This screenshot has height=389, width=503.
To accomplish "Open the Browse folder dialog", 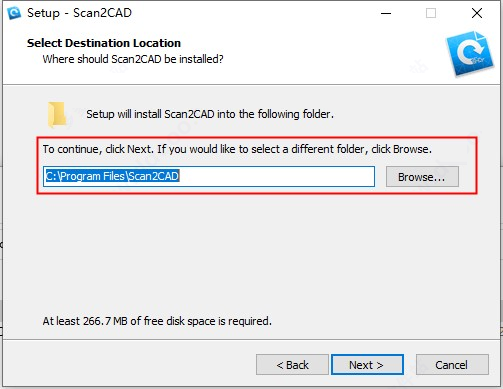I will coord(422,177).
